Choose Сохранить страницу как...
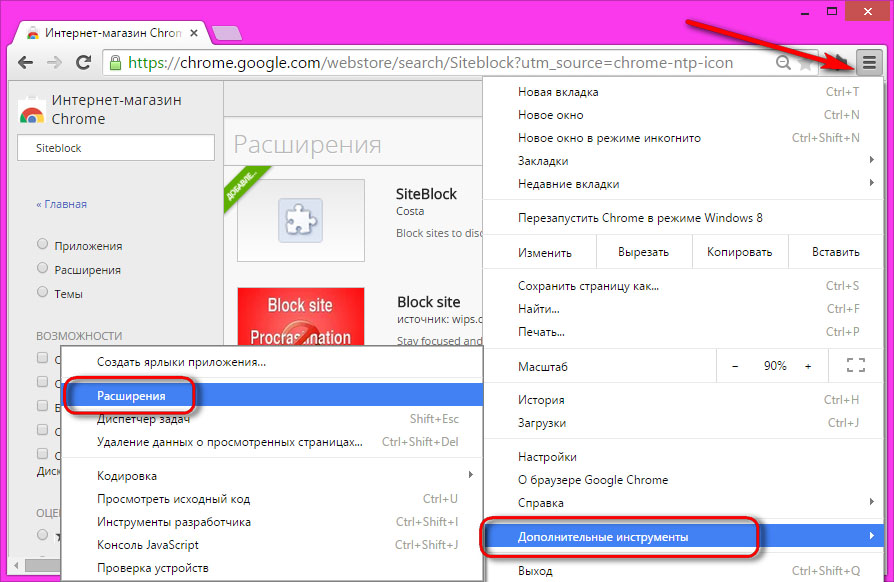 coord(682,286)
